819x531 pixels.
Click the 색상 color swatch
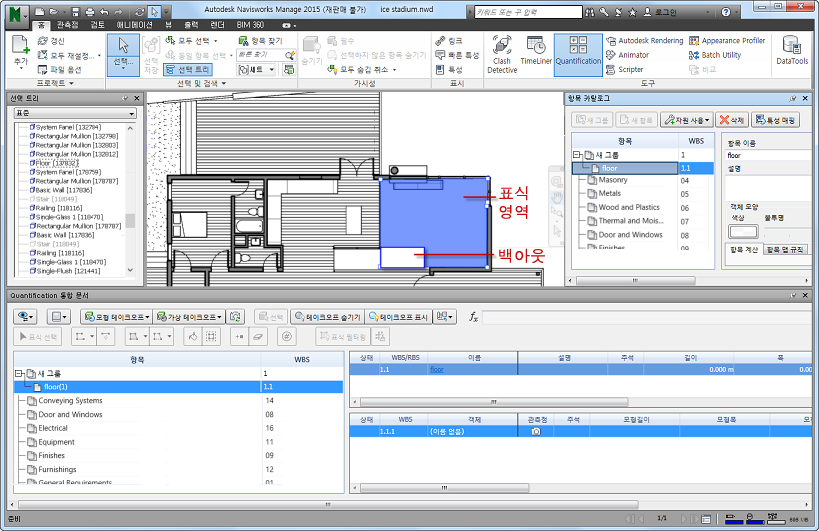[743, 231]
